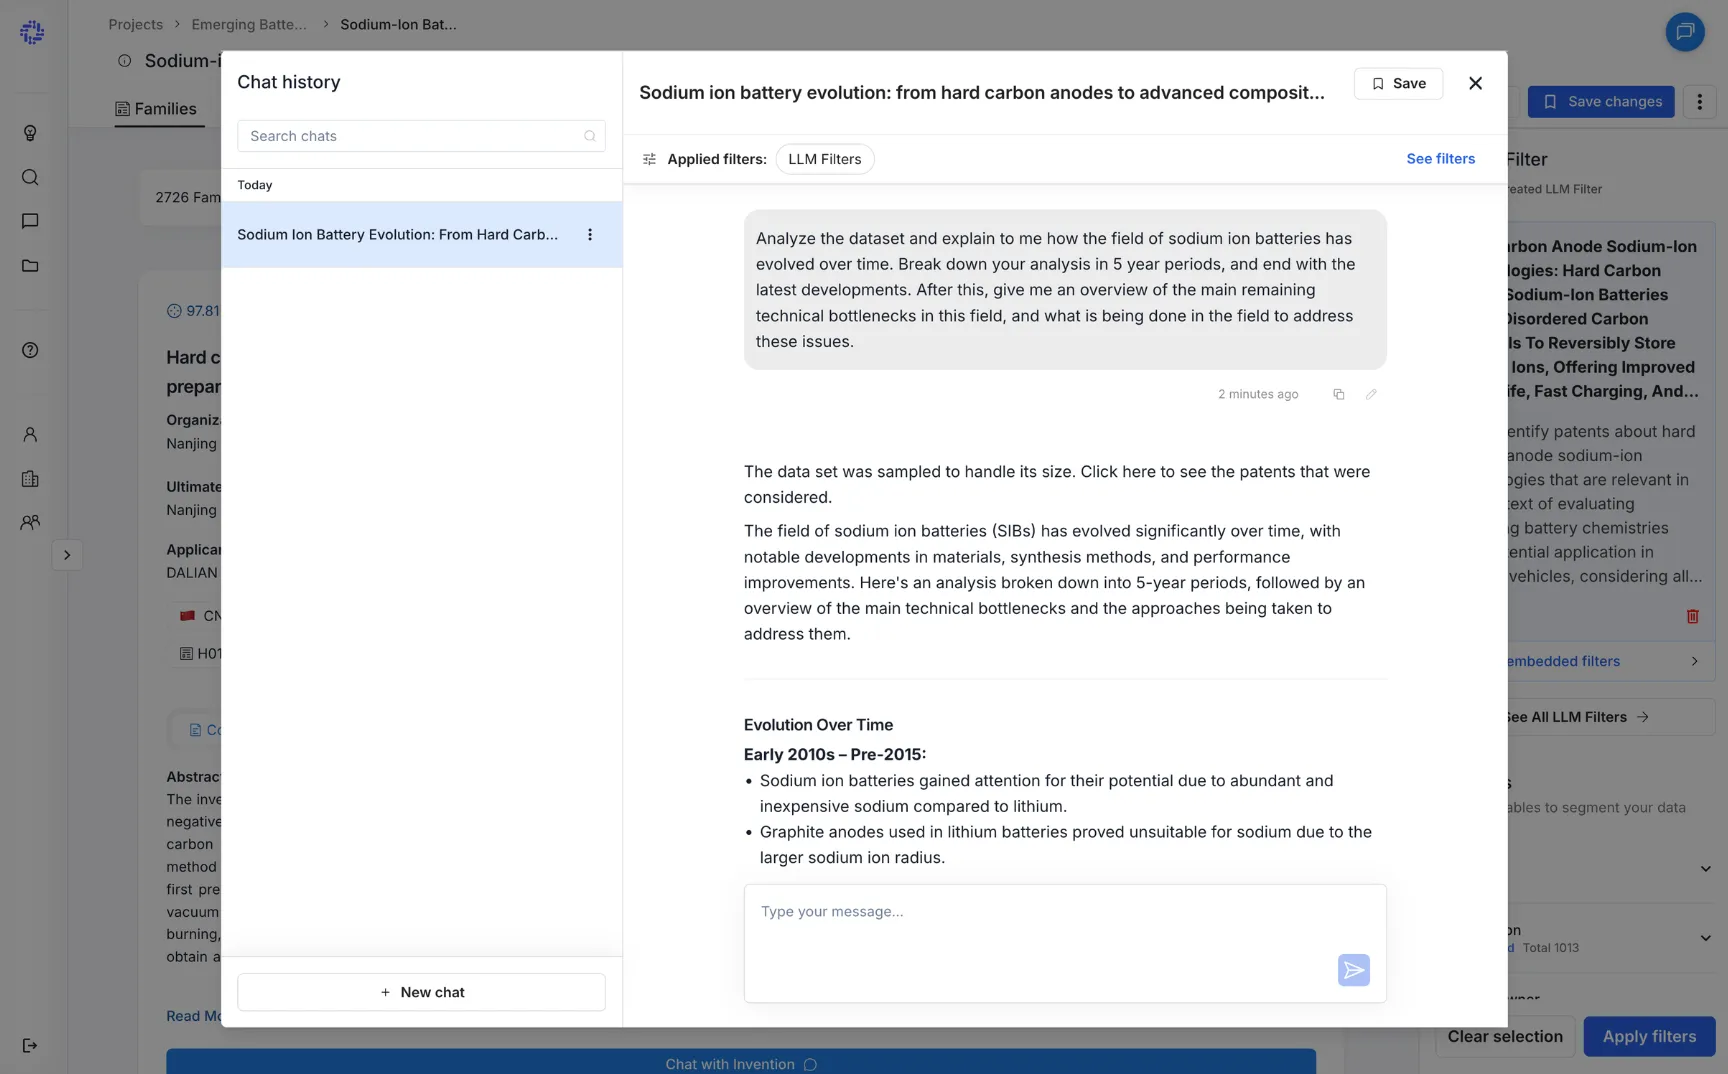Open Emerging Batte... breadcrumb item
The image size is (1728, 1074).
(x=249, y=24)
